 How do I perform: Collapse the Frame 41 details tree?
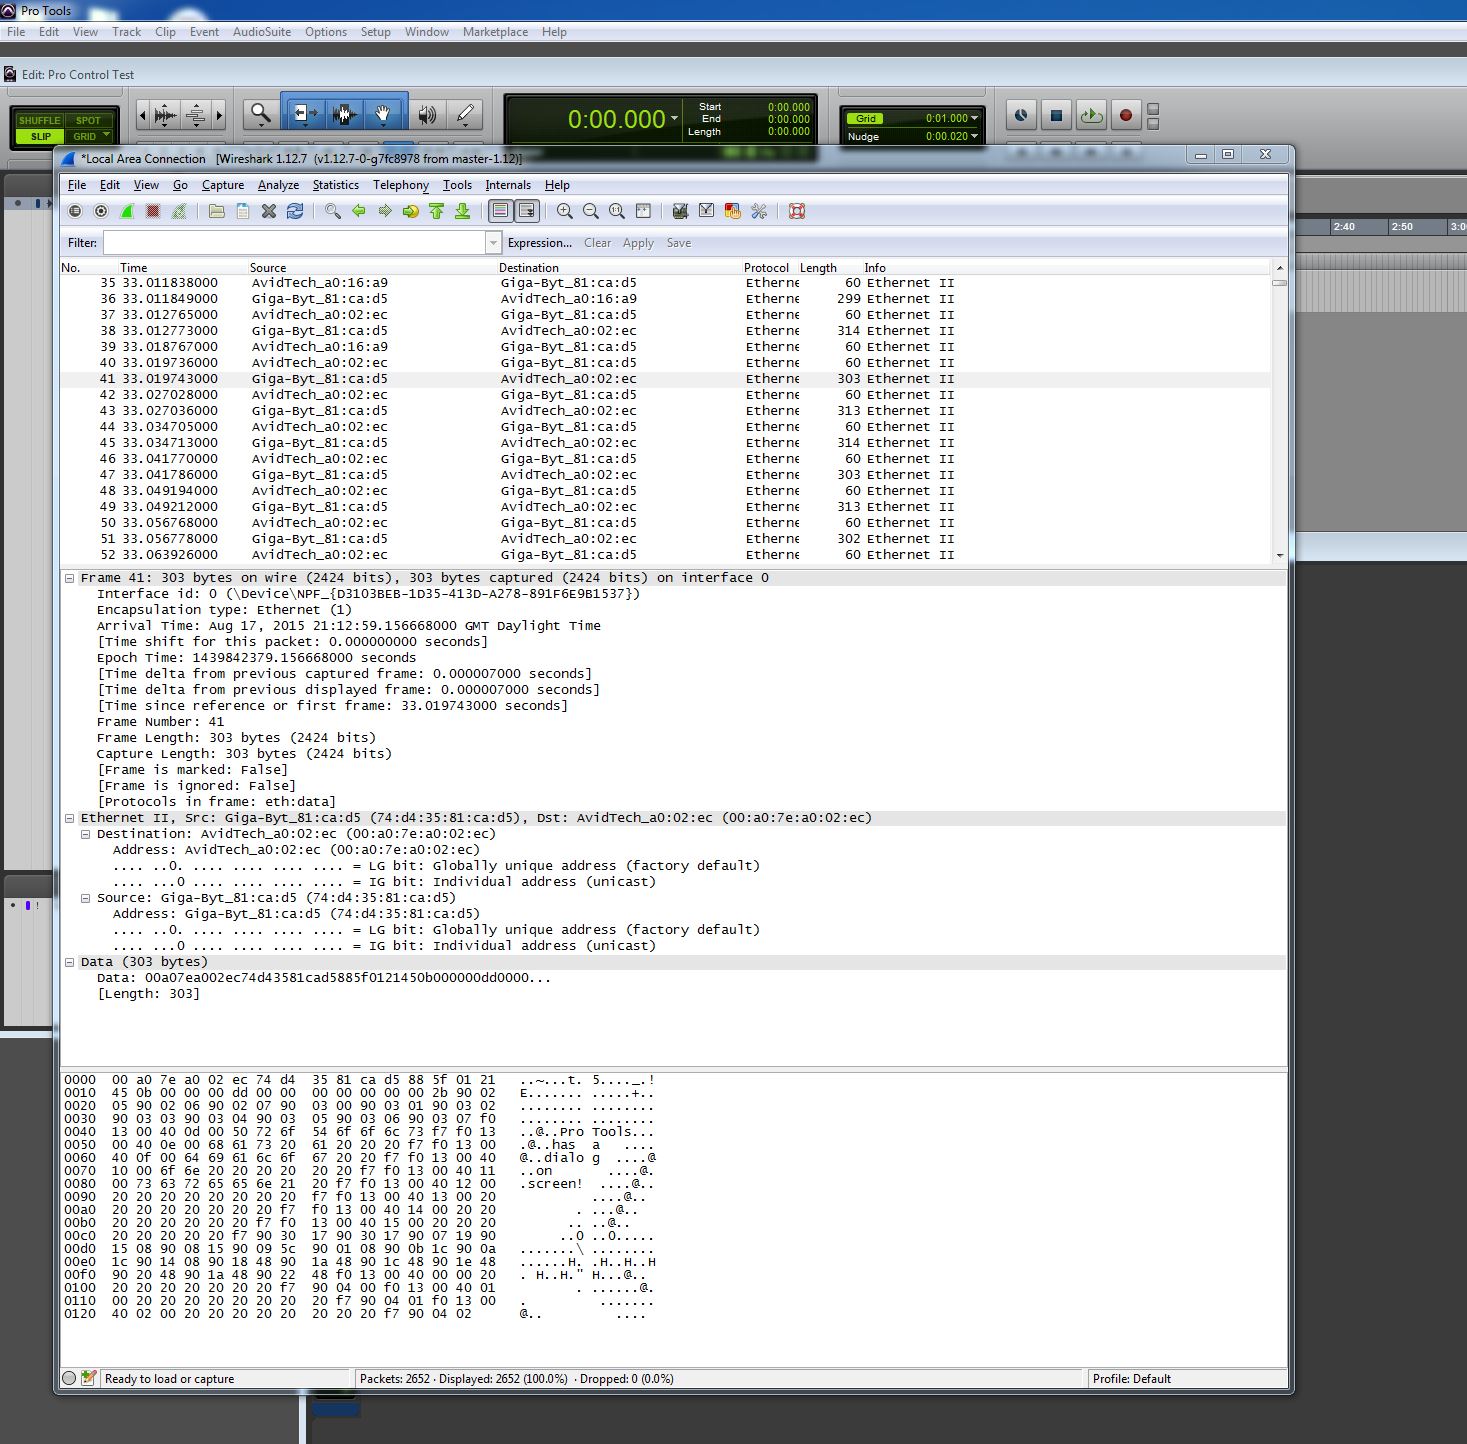pyautogui.click(x=70, y=578)
